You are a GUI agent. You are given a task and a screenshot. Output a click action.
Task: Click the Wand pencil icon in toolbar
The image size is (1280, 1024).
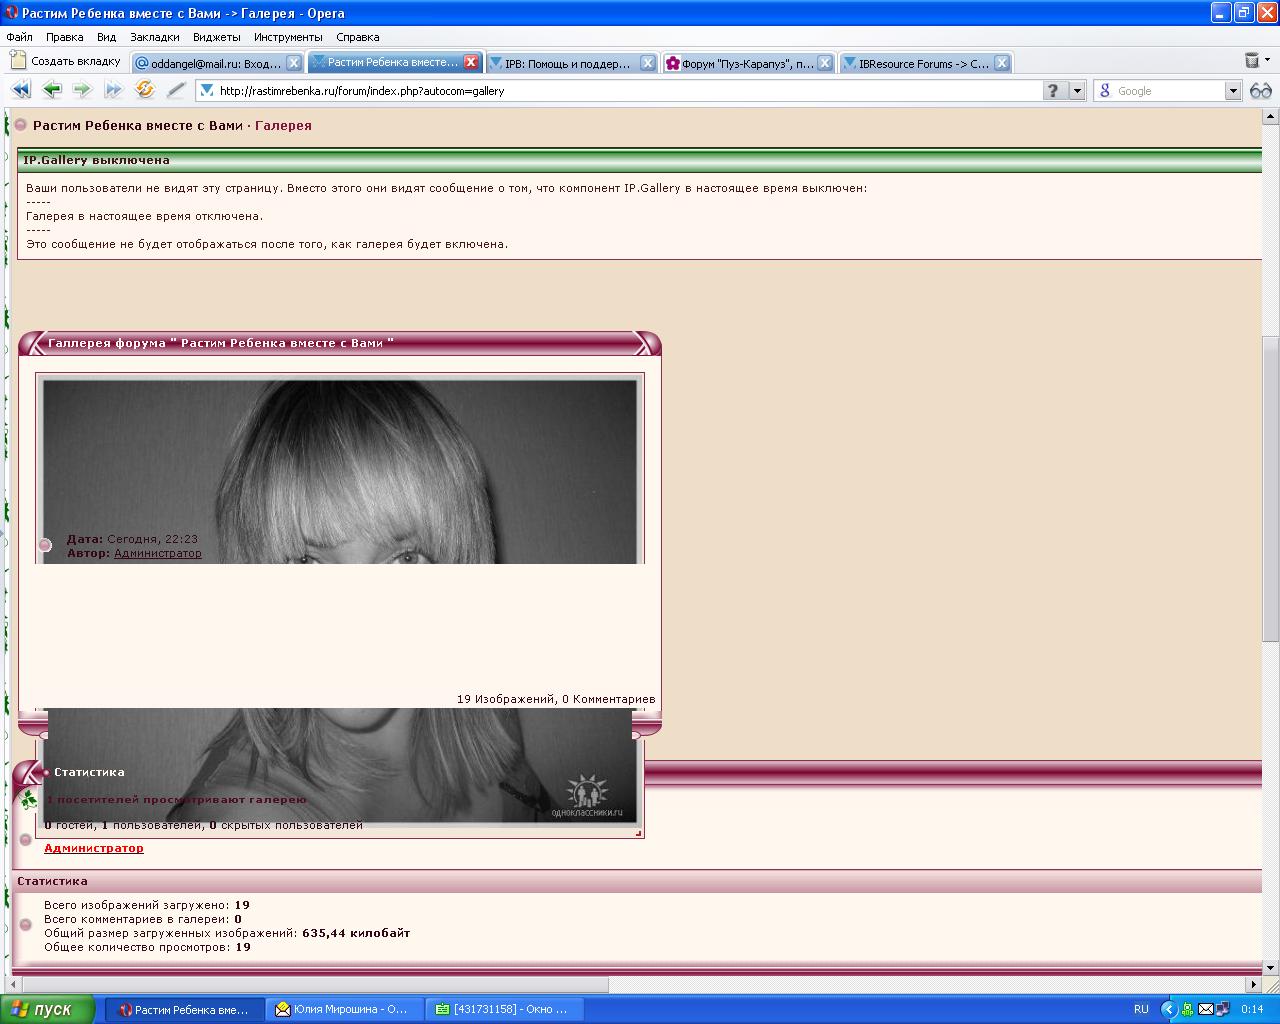176,90
